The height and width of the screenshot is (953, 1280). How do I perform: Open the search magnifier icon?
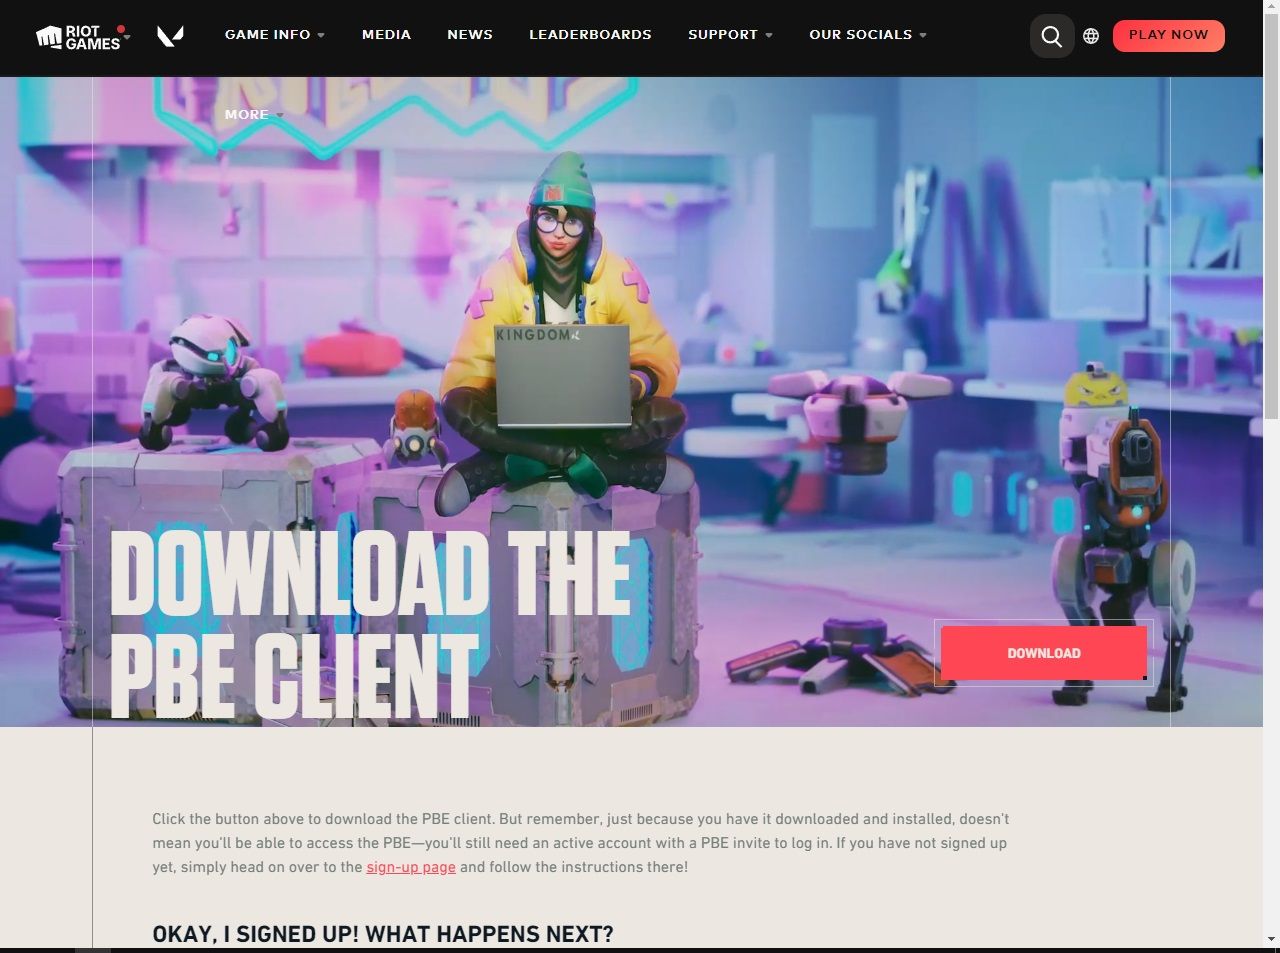(1052, 36)
